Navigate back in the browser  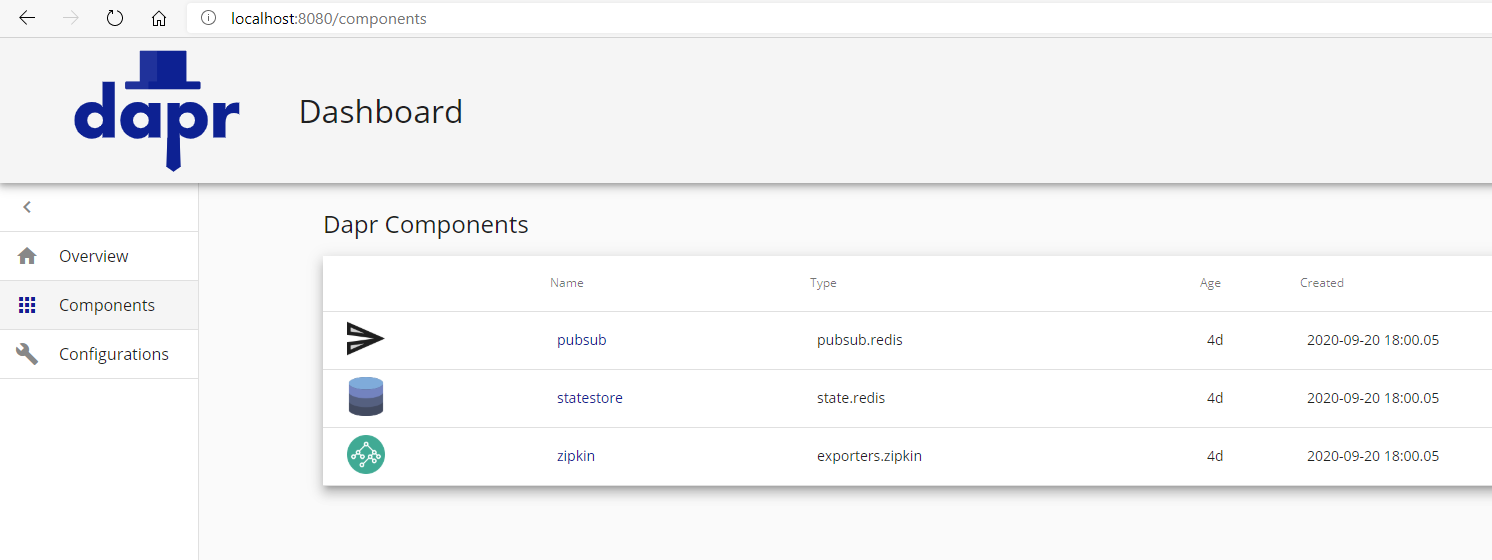tap(27, 18)
